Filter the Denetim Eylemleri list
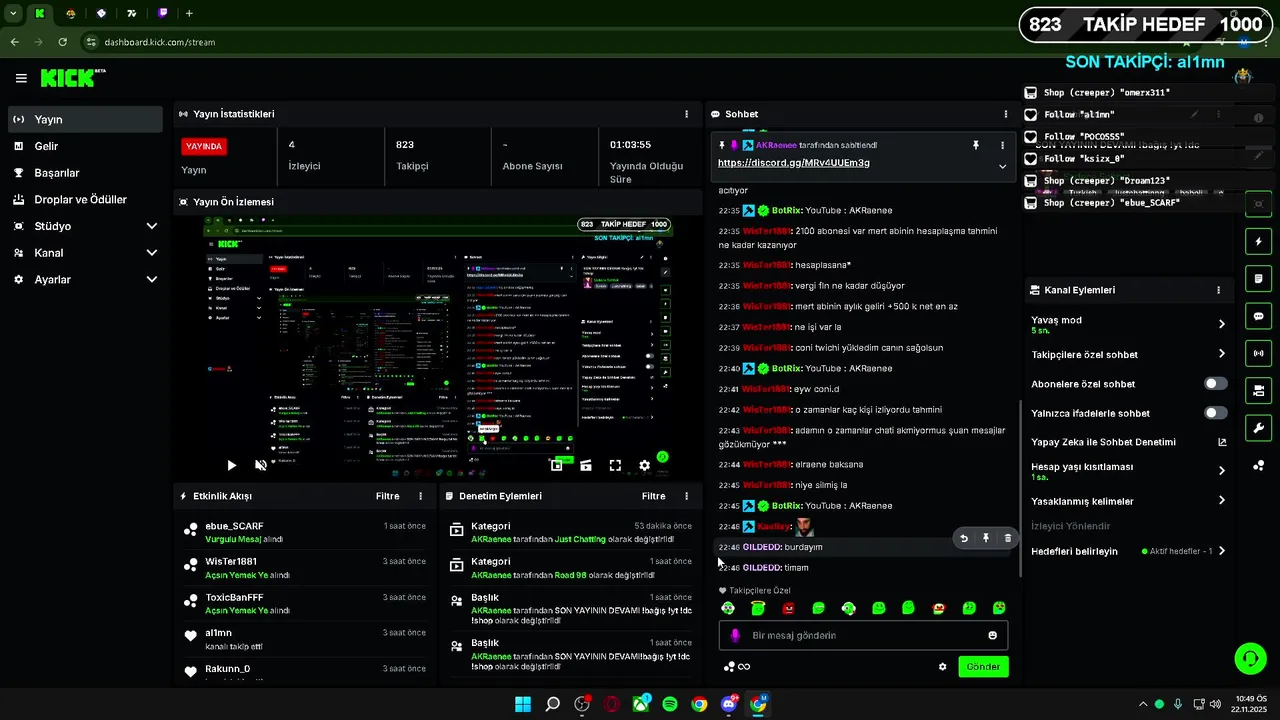The image size is (1280, 720). pyautogui.click(x=653, y=496)
